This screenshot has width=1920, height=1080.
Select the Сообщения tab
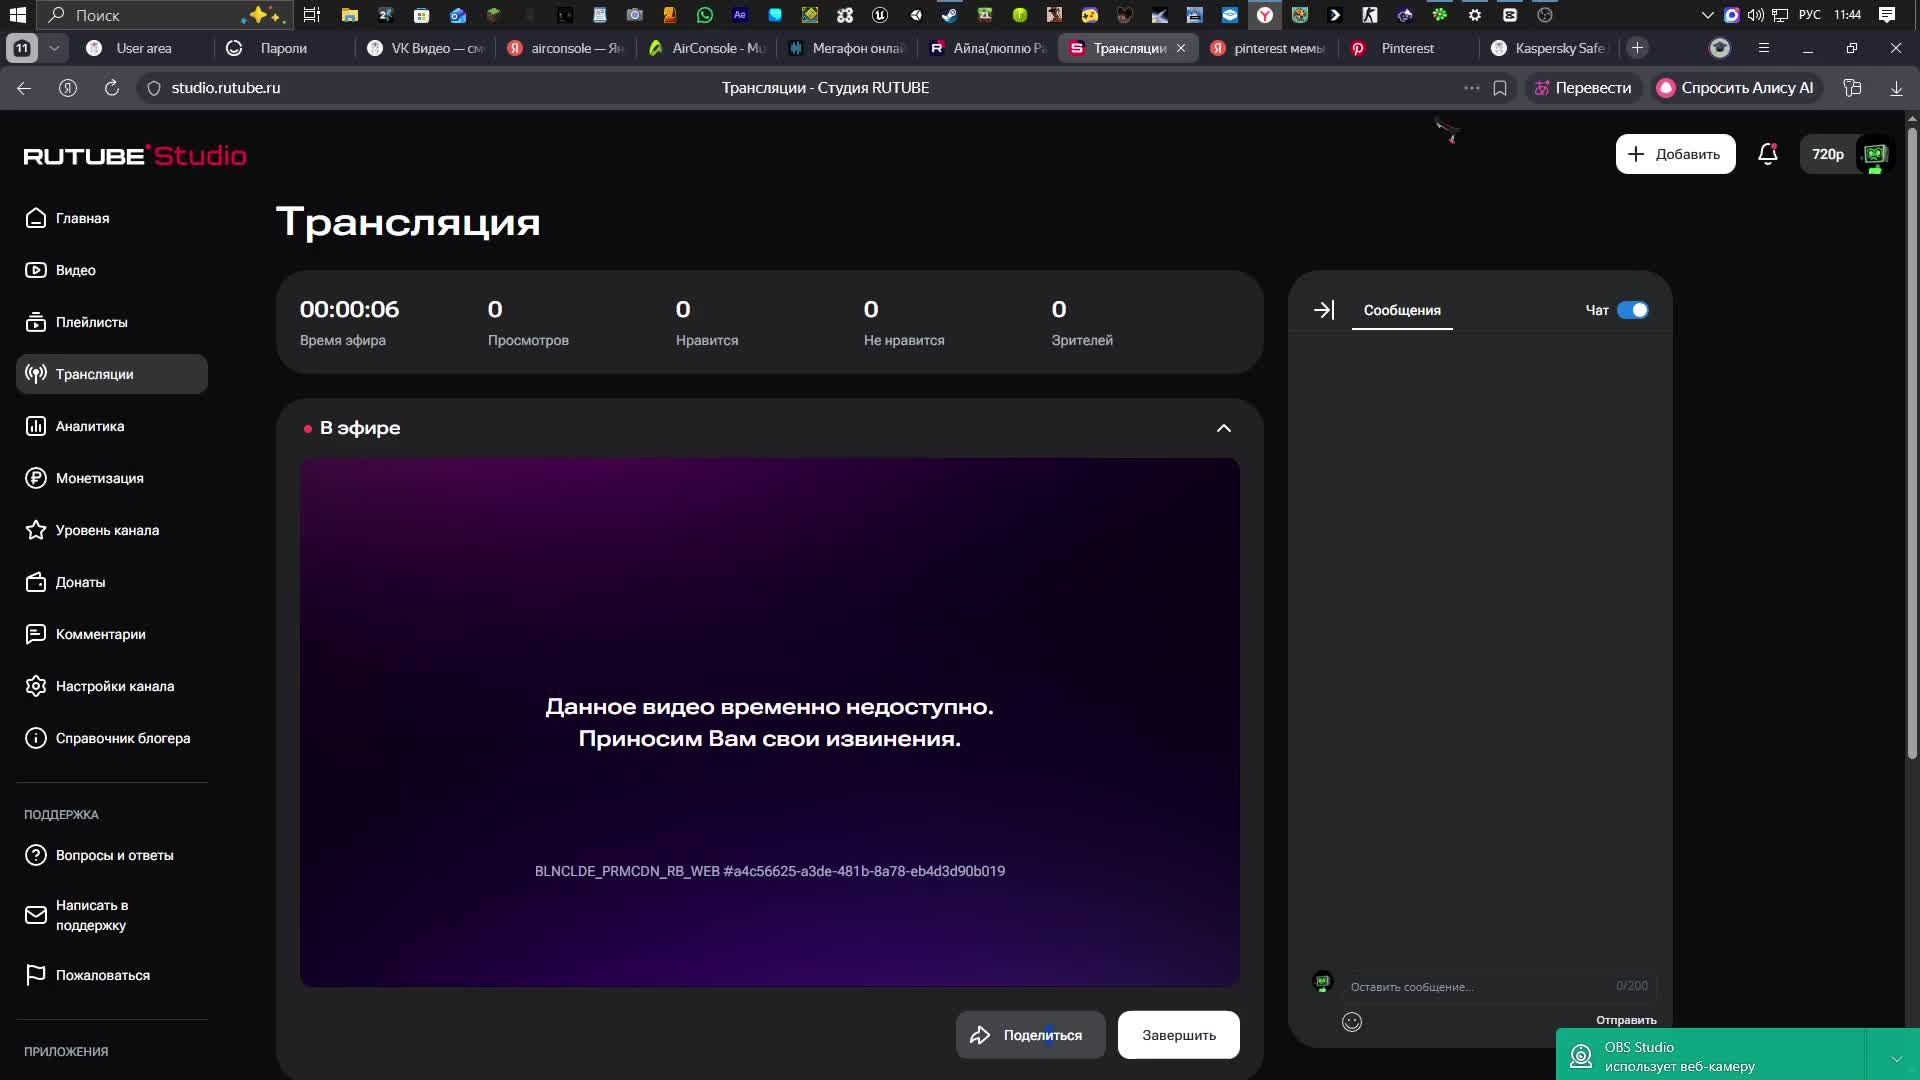(1402, 310)
